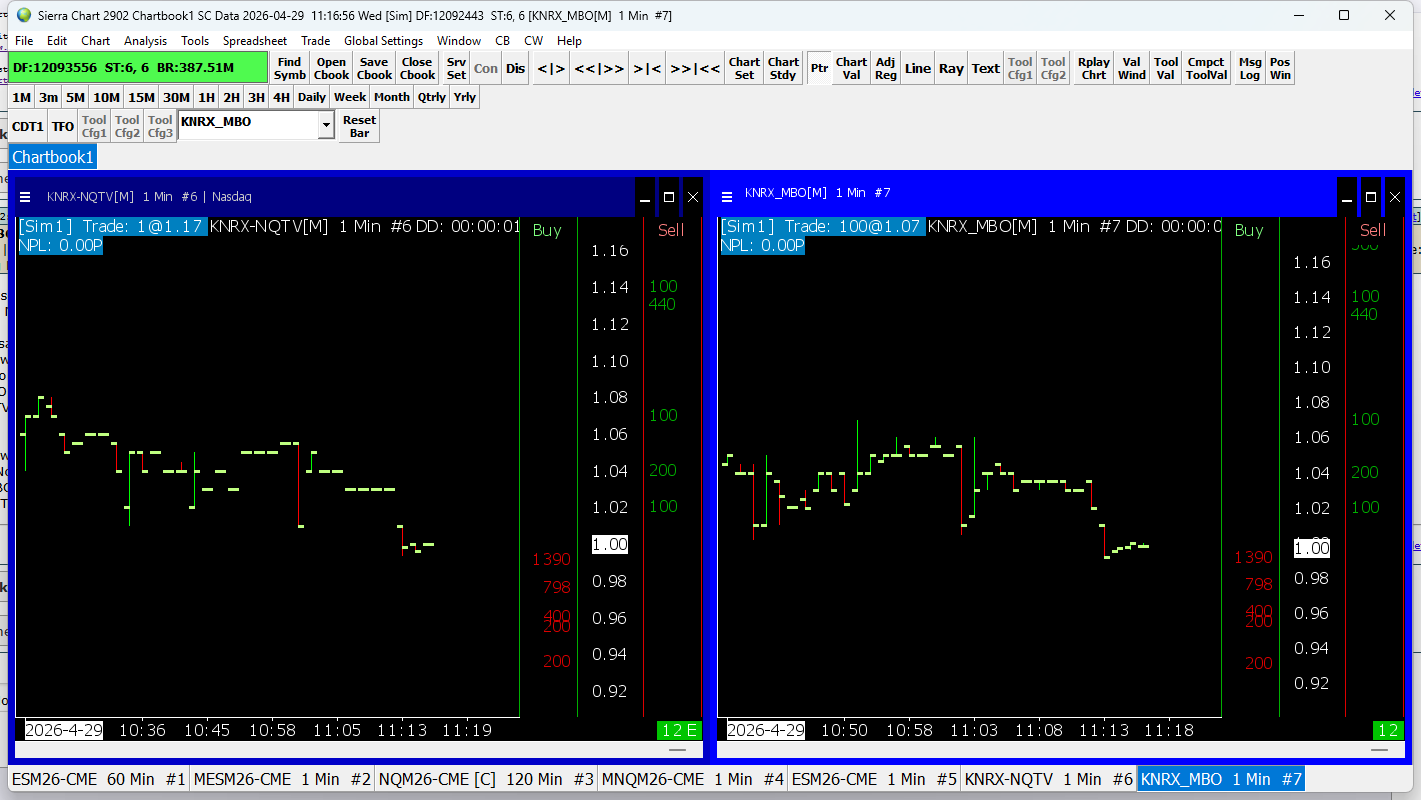This screenshot has width=1421, height=800.
Task: Click the >|< compress spacing button
Action: [647, 68]
